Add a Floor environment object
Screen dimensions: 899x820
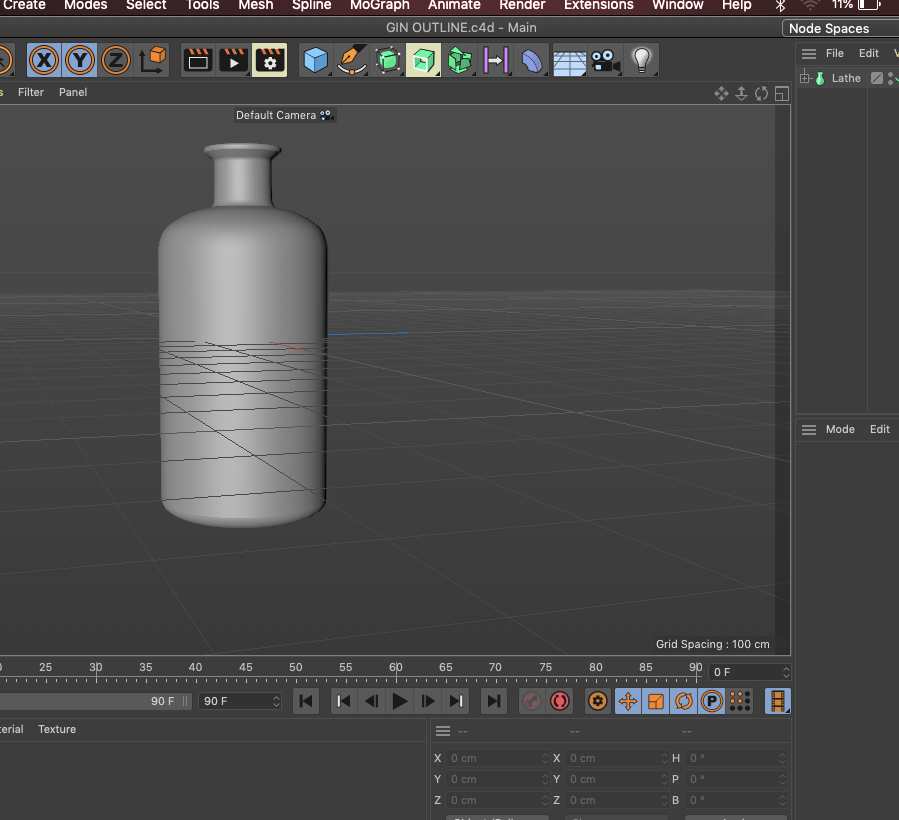[569, 62]
